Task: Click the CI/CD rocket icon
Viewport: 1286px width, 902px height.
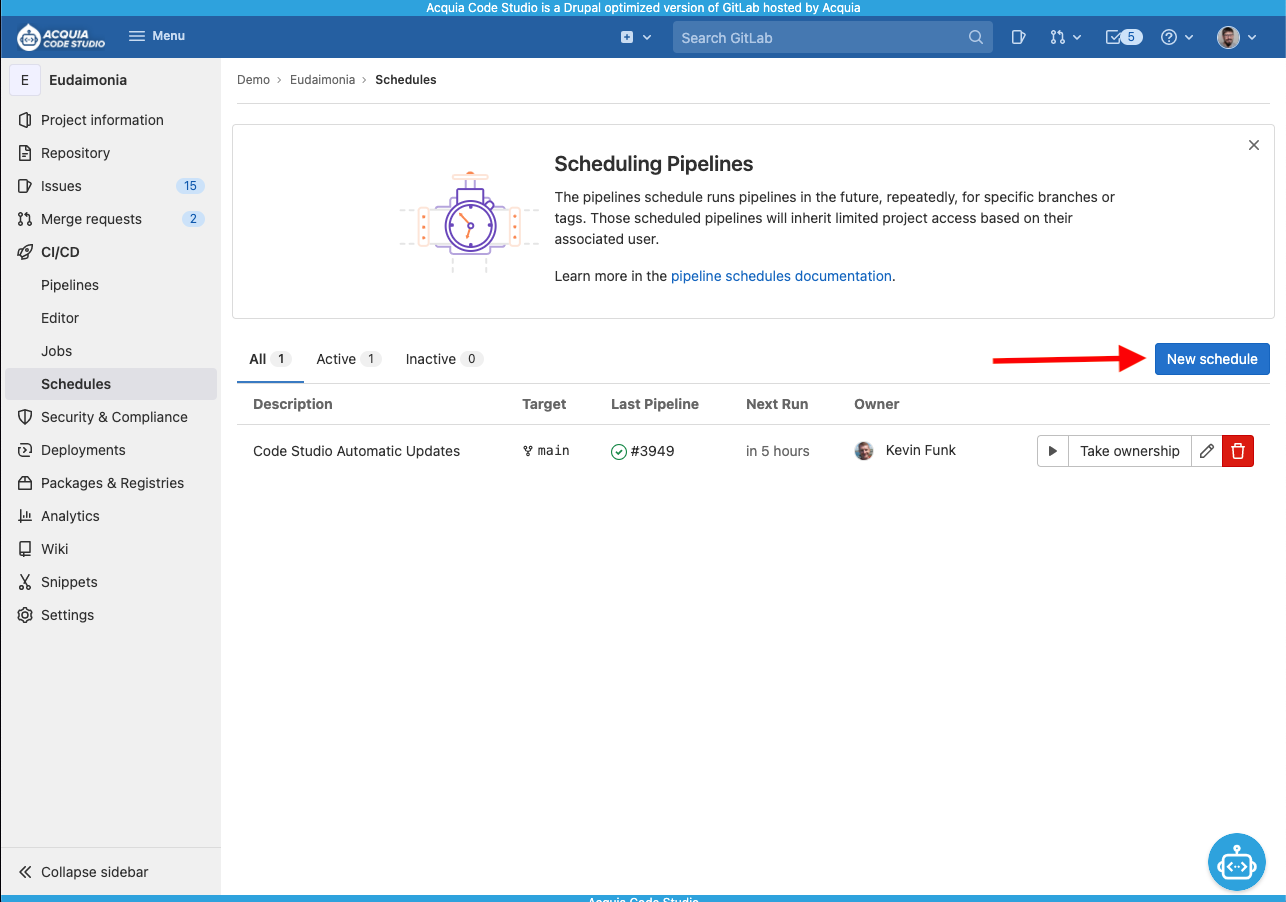Action: (x=25, y=252)
